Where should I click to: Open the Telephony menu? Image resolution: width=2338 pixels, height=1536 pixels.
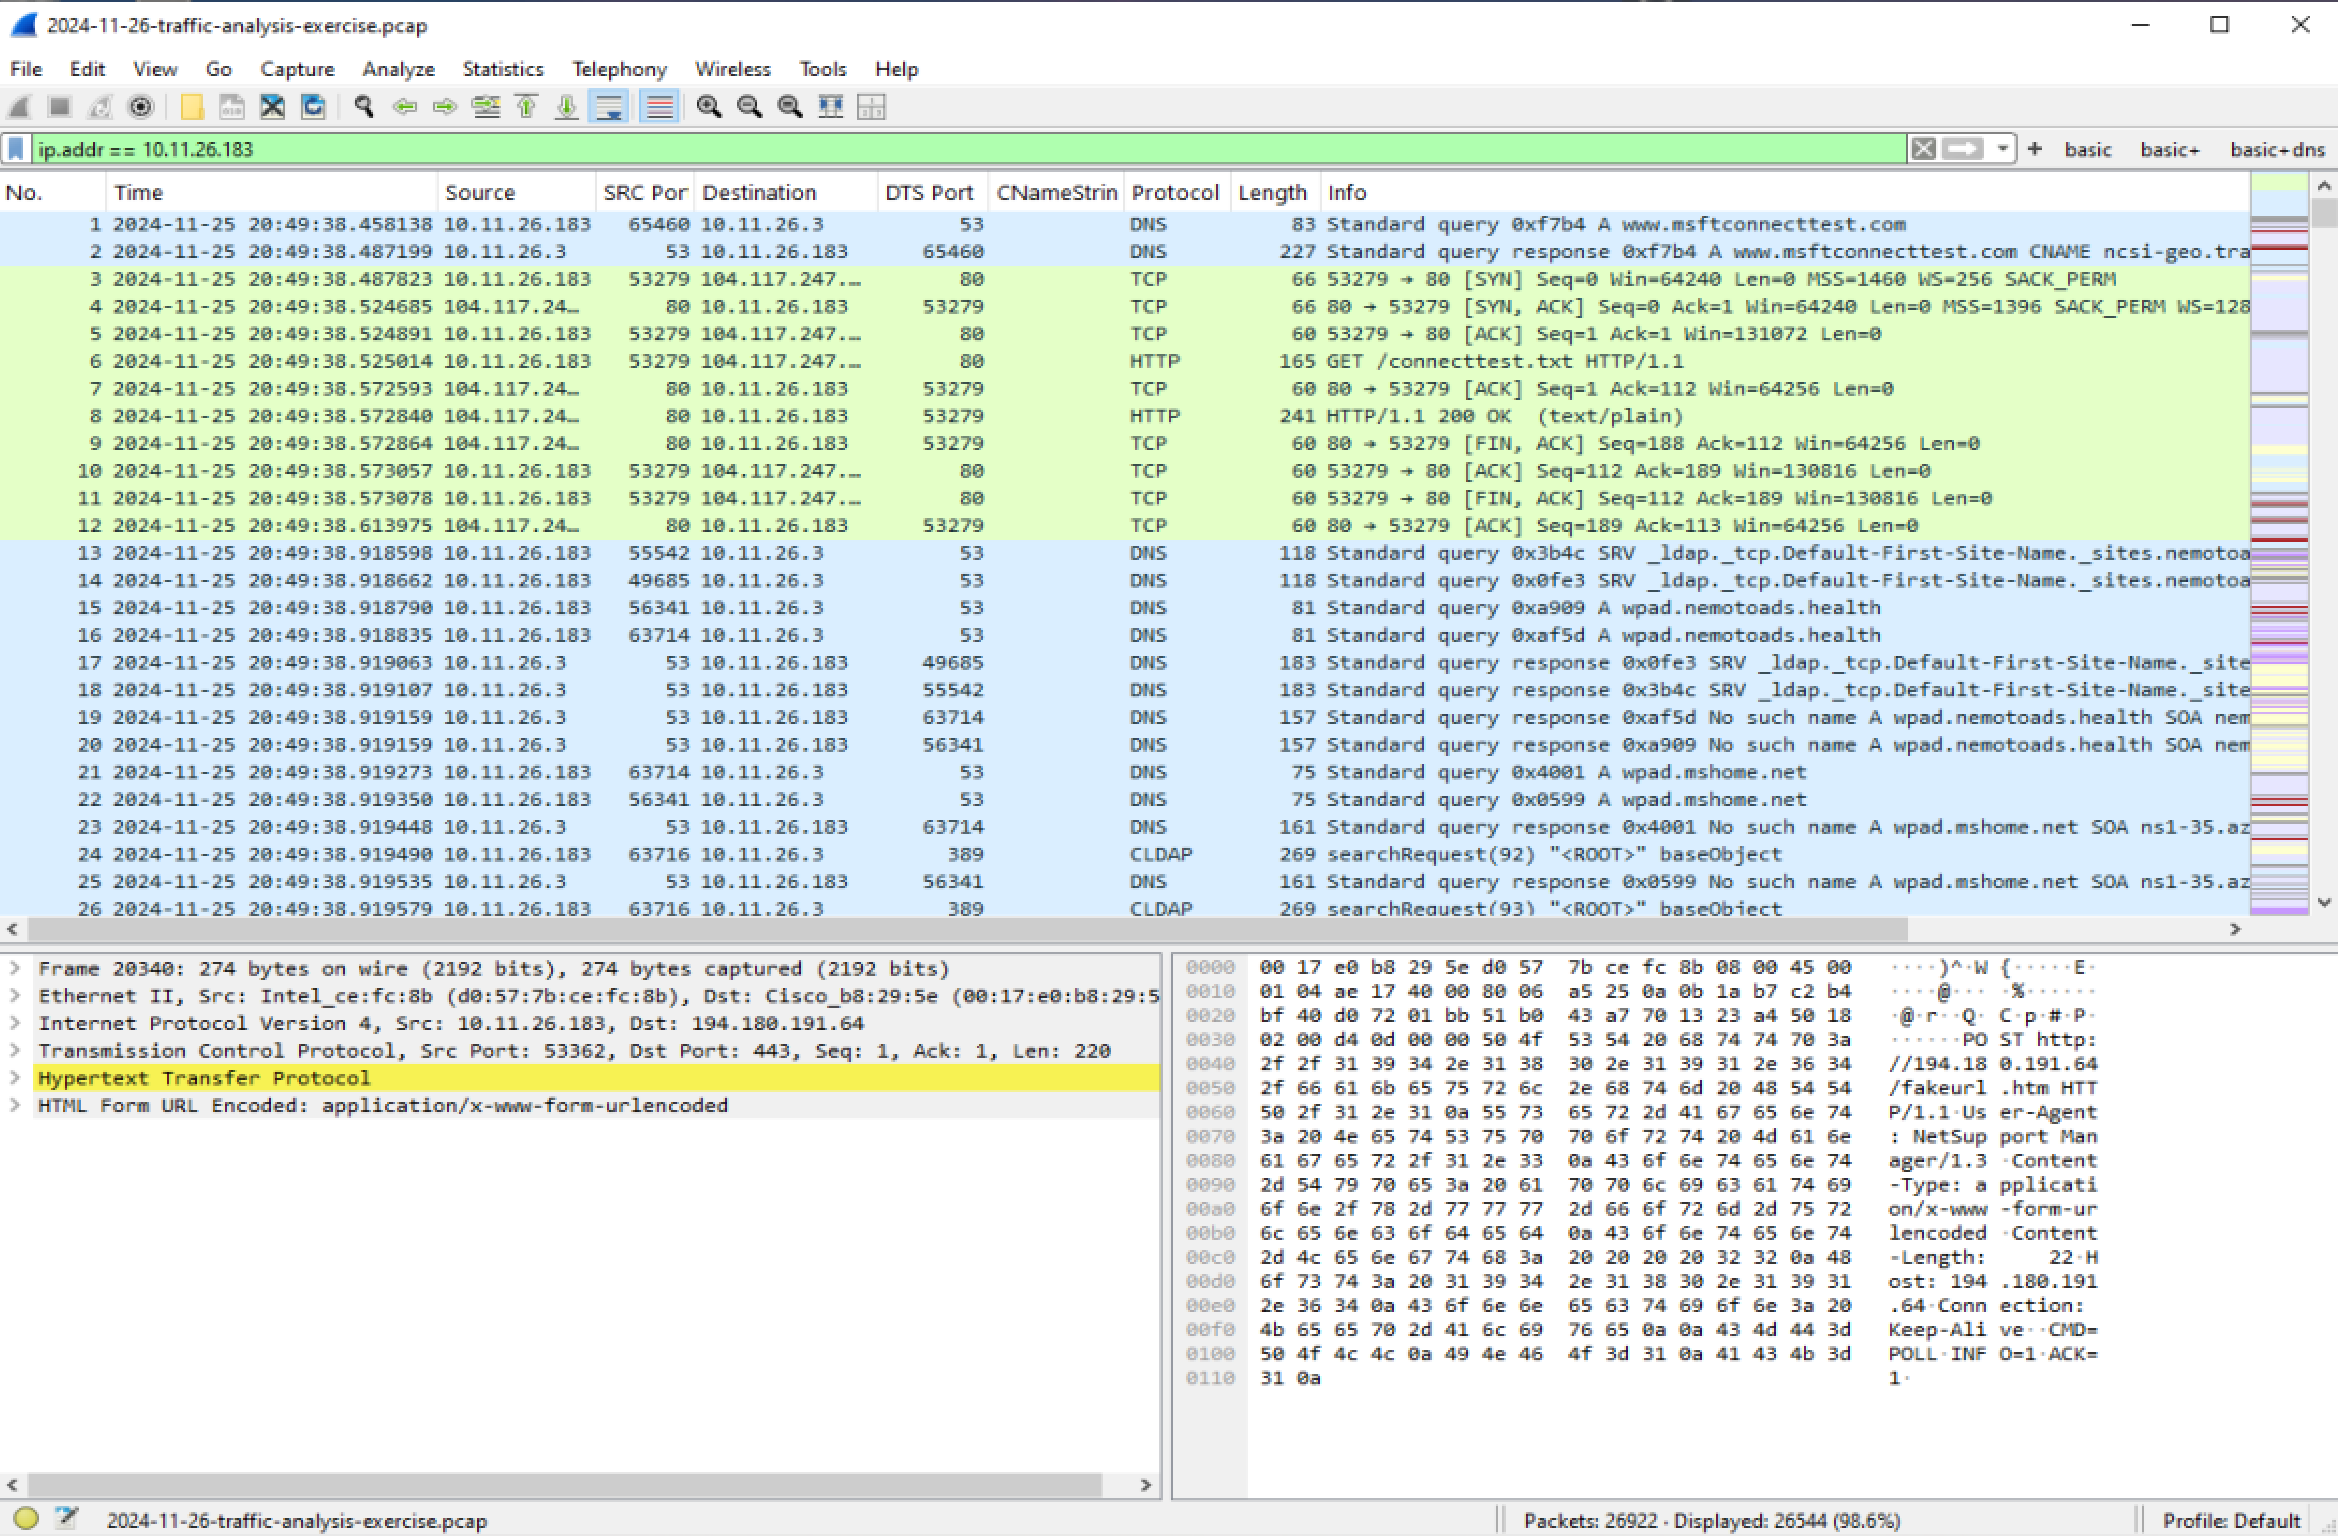pyautogui.click(x=619, y=68)
